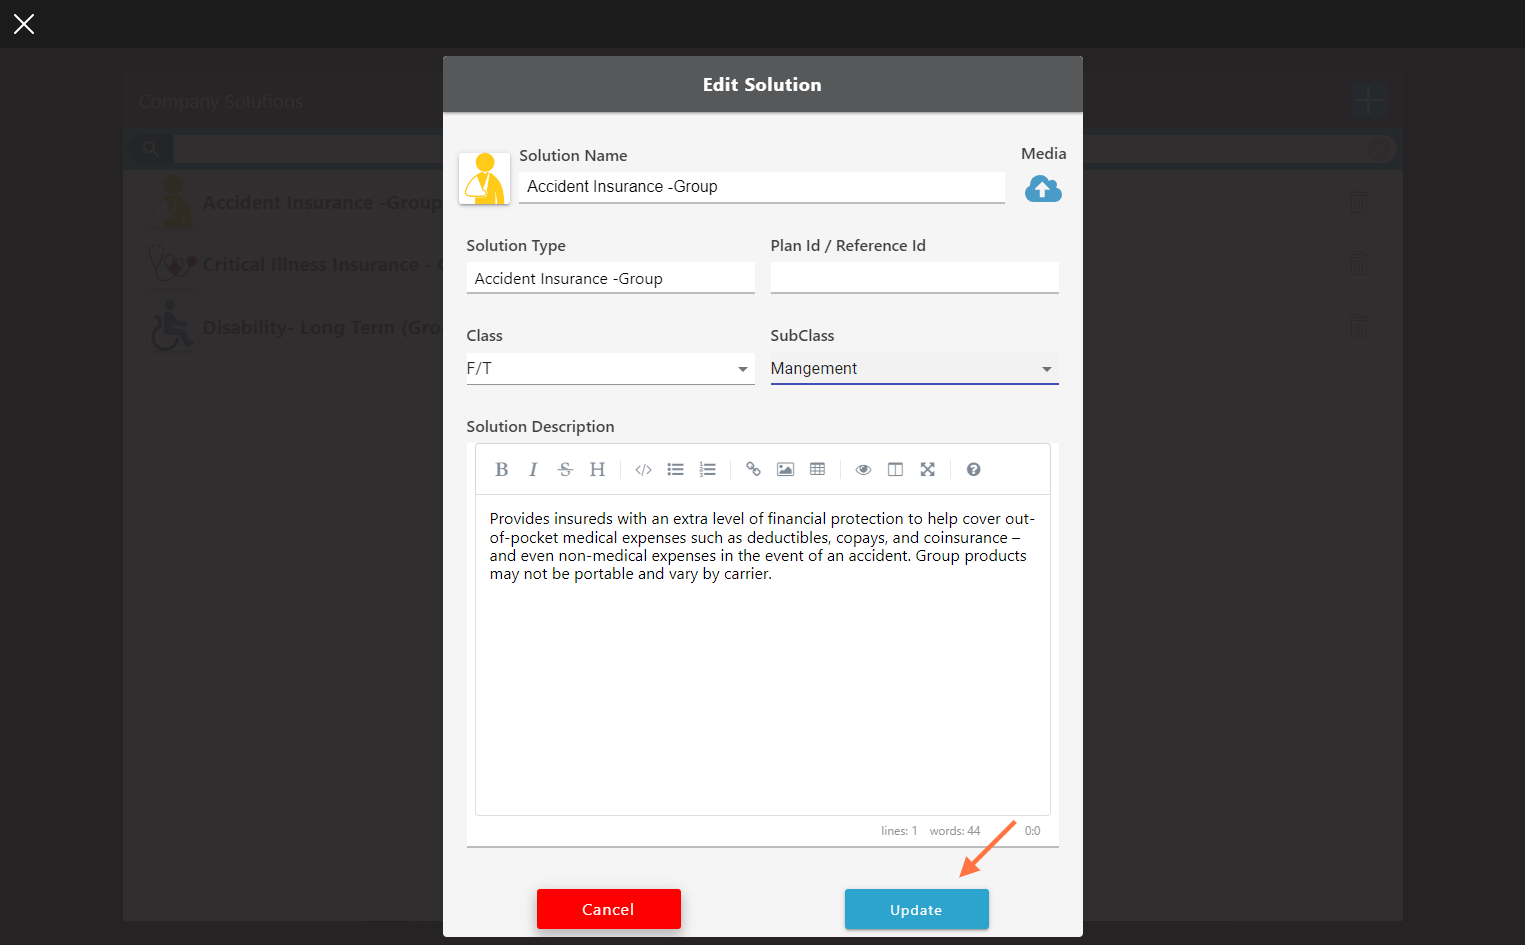Click the Solution Type input field
1525x945 pixels.
(x=610, y=278)
